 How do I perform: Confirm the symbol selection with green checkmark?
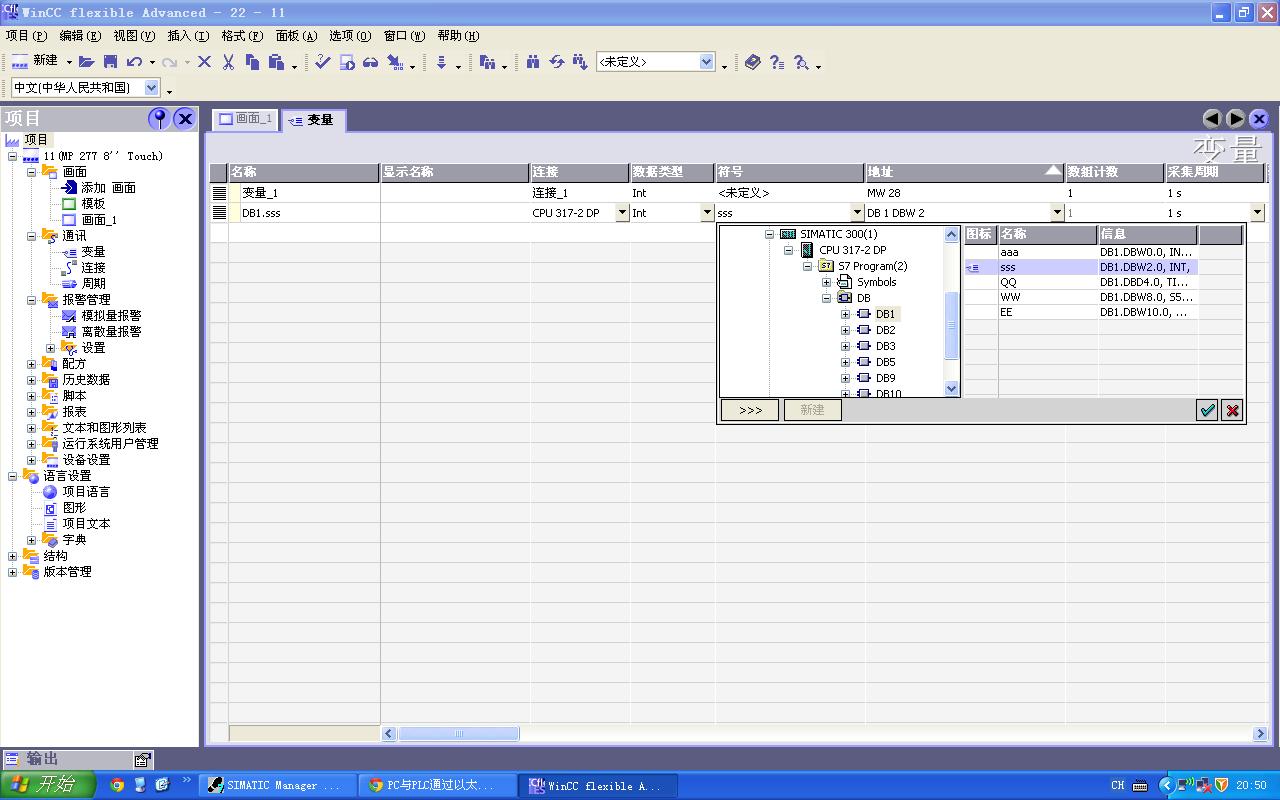(1207, 410)
